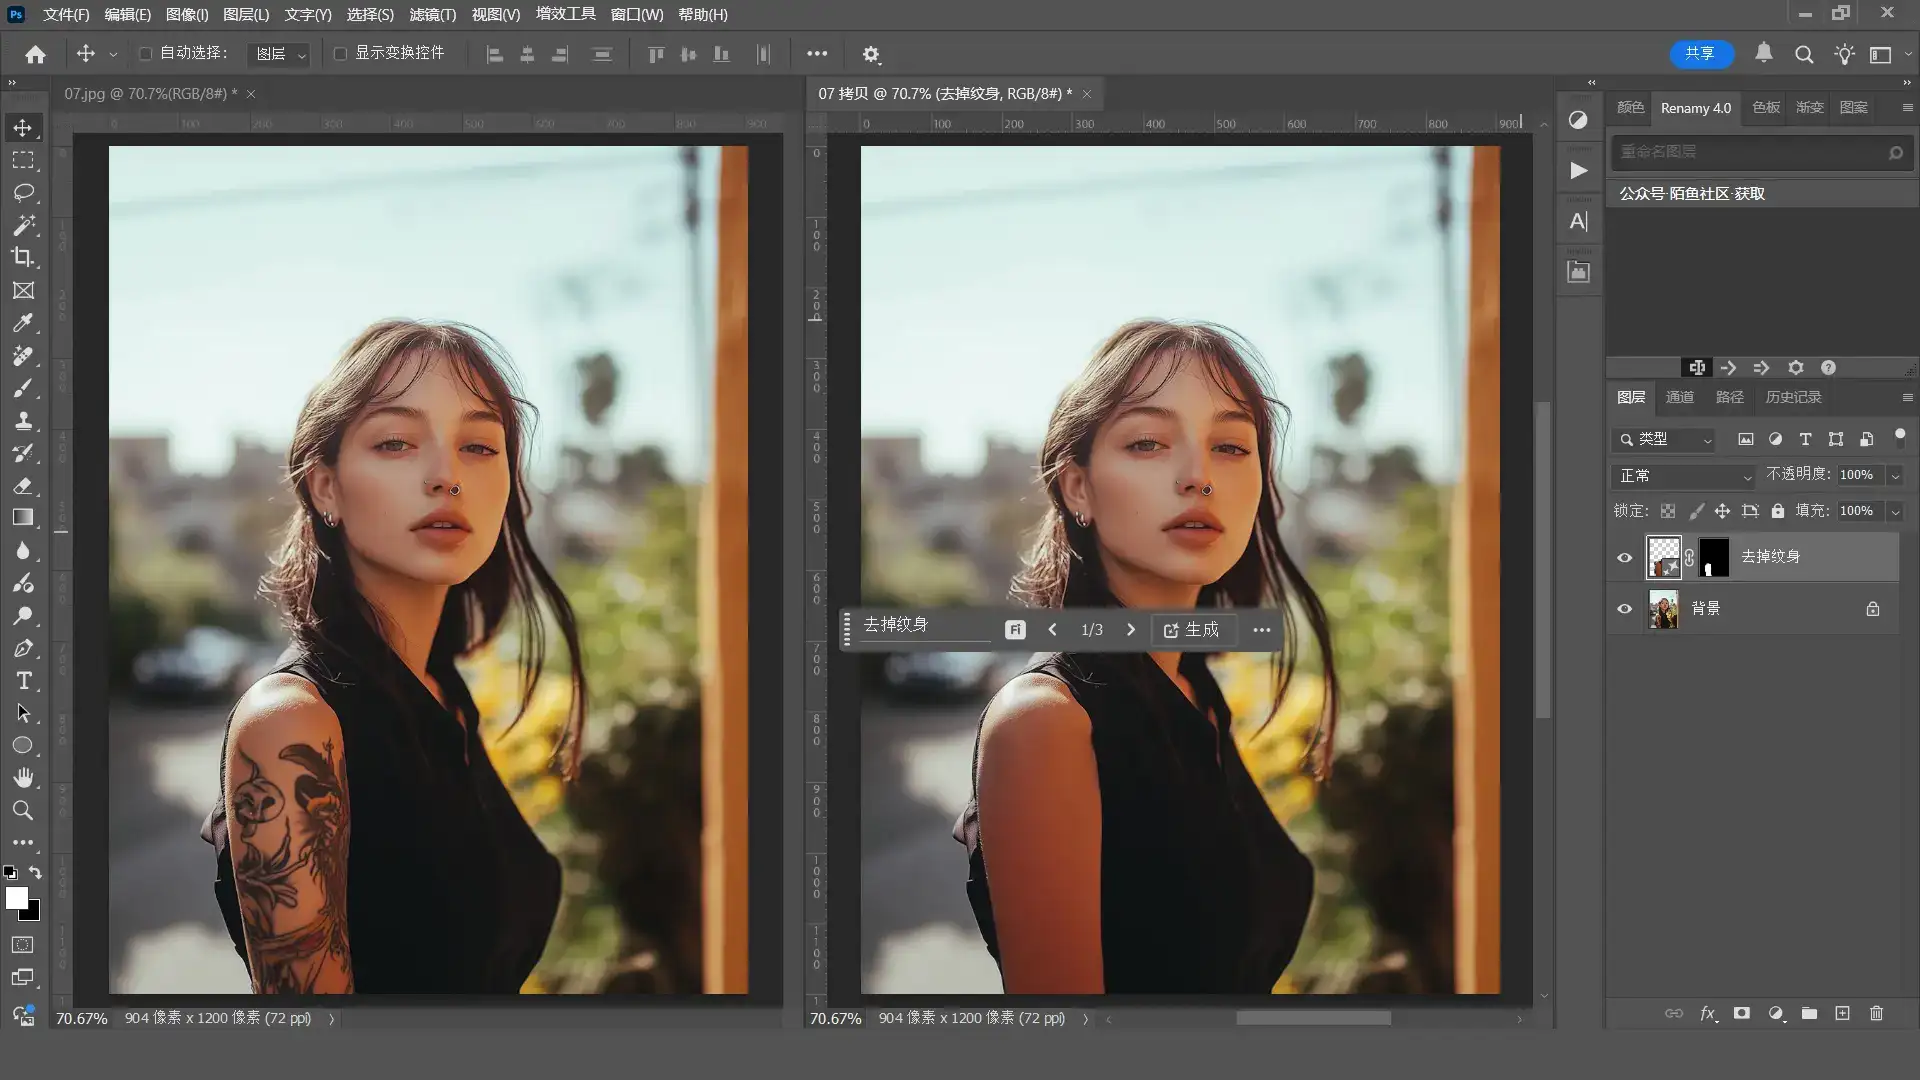The height and width of the screenshot is (1080, 1920).
Task: Click the delete layer trash icon
Action: click(x=1876, y=1013)
